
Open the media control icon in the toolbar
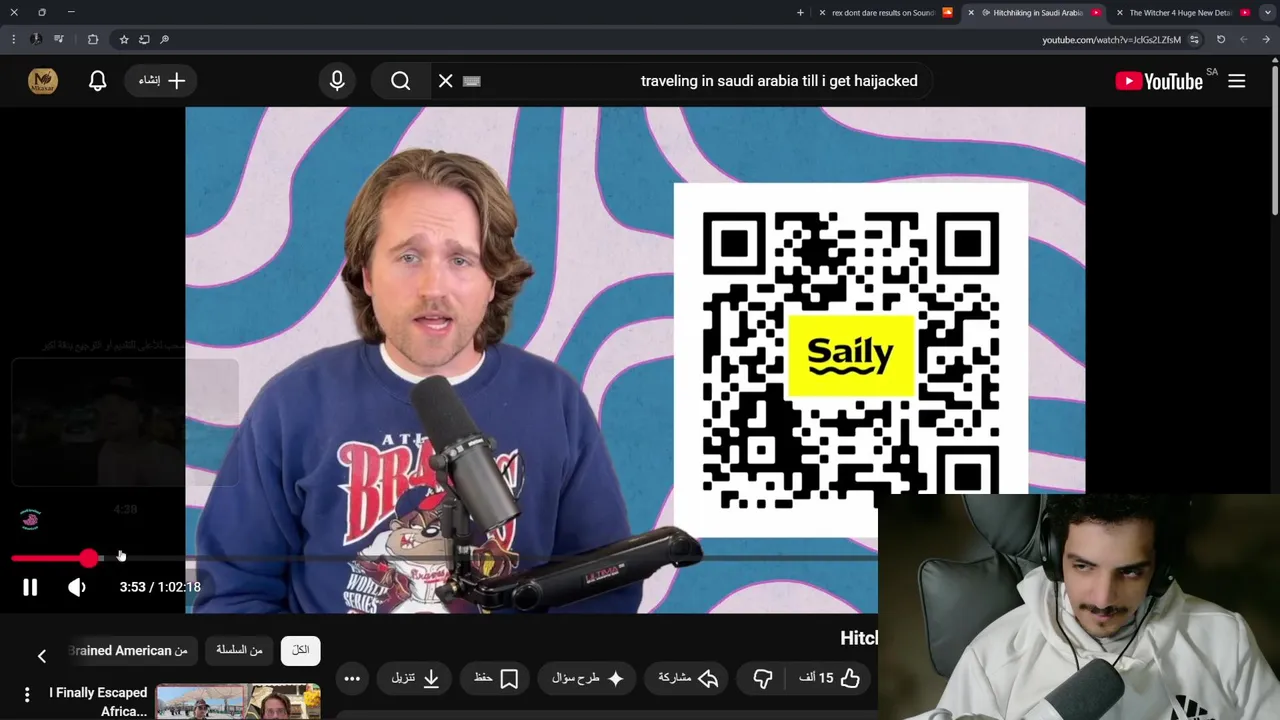[59, 40]
